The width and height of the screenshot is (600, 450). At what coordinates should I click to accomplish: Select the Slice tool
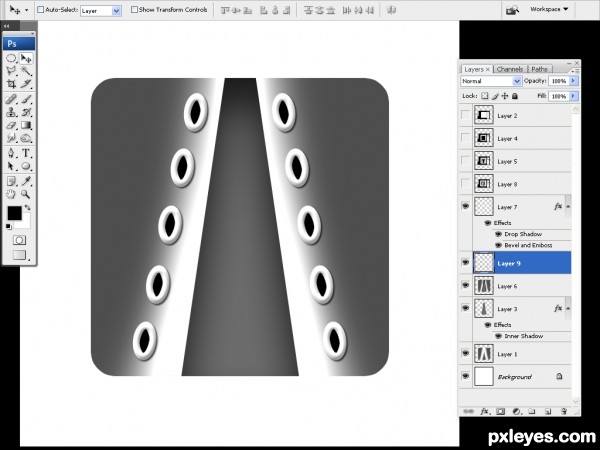pyautogui.click(x=26, y=83)
